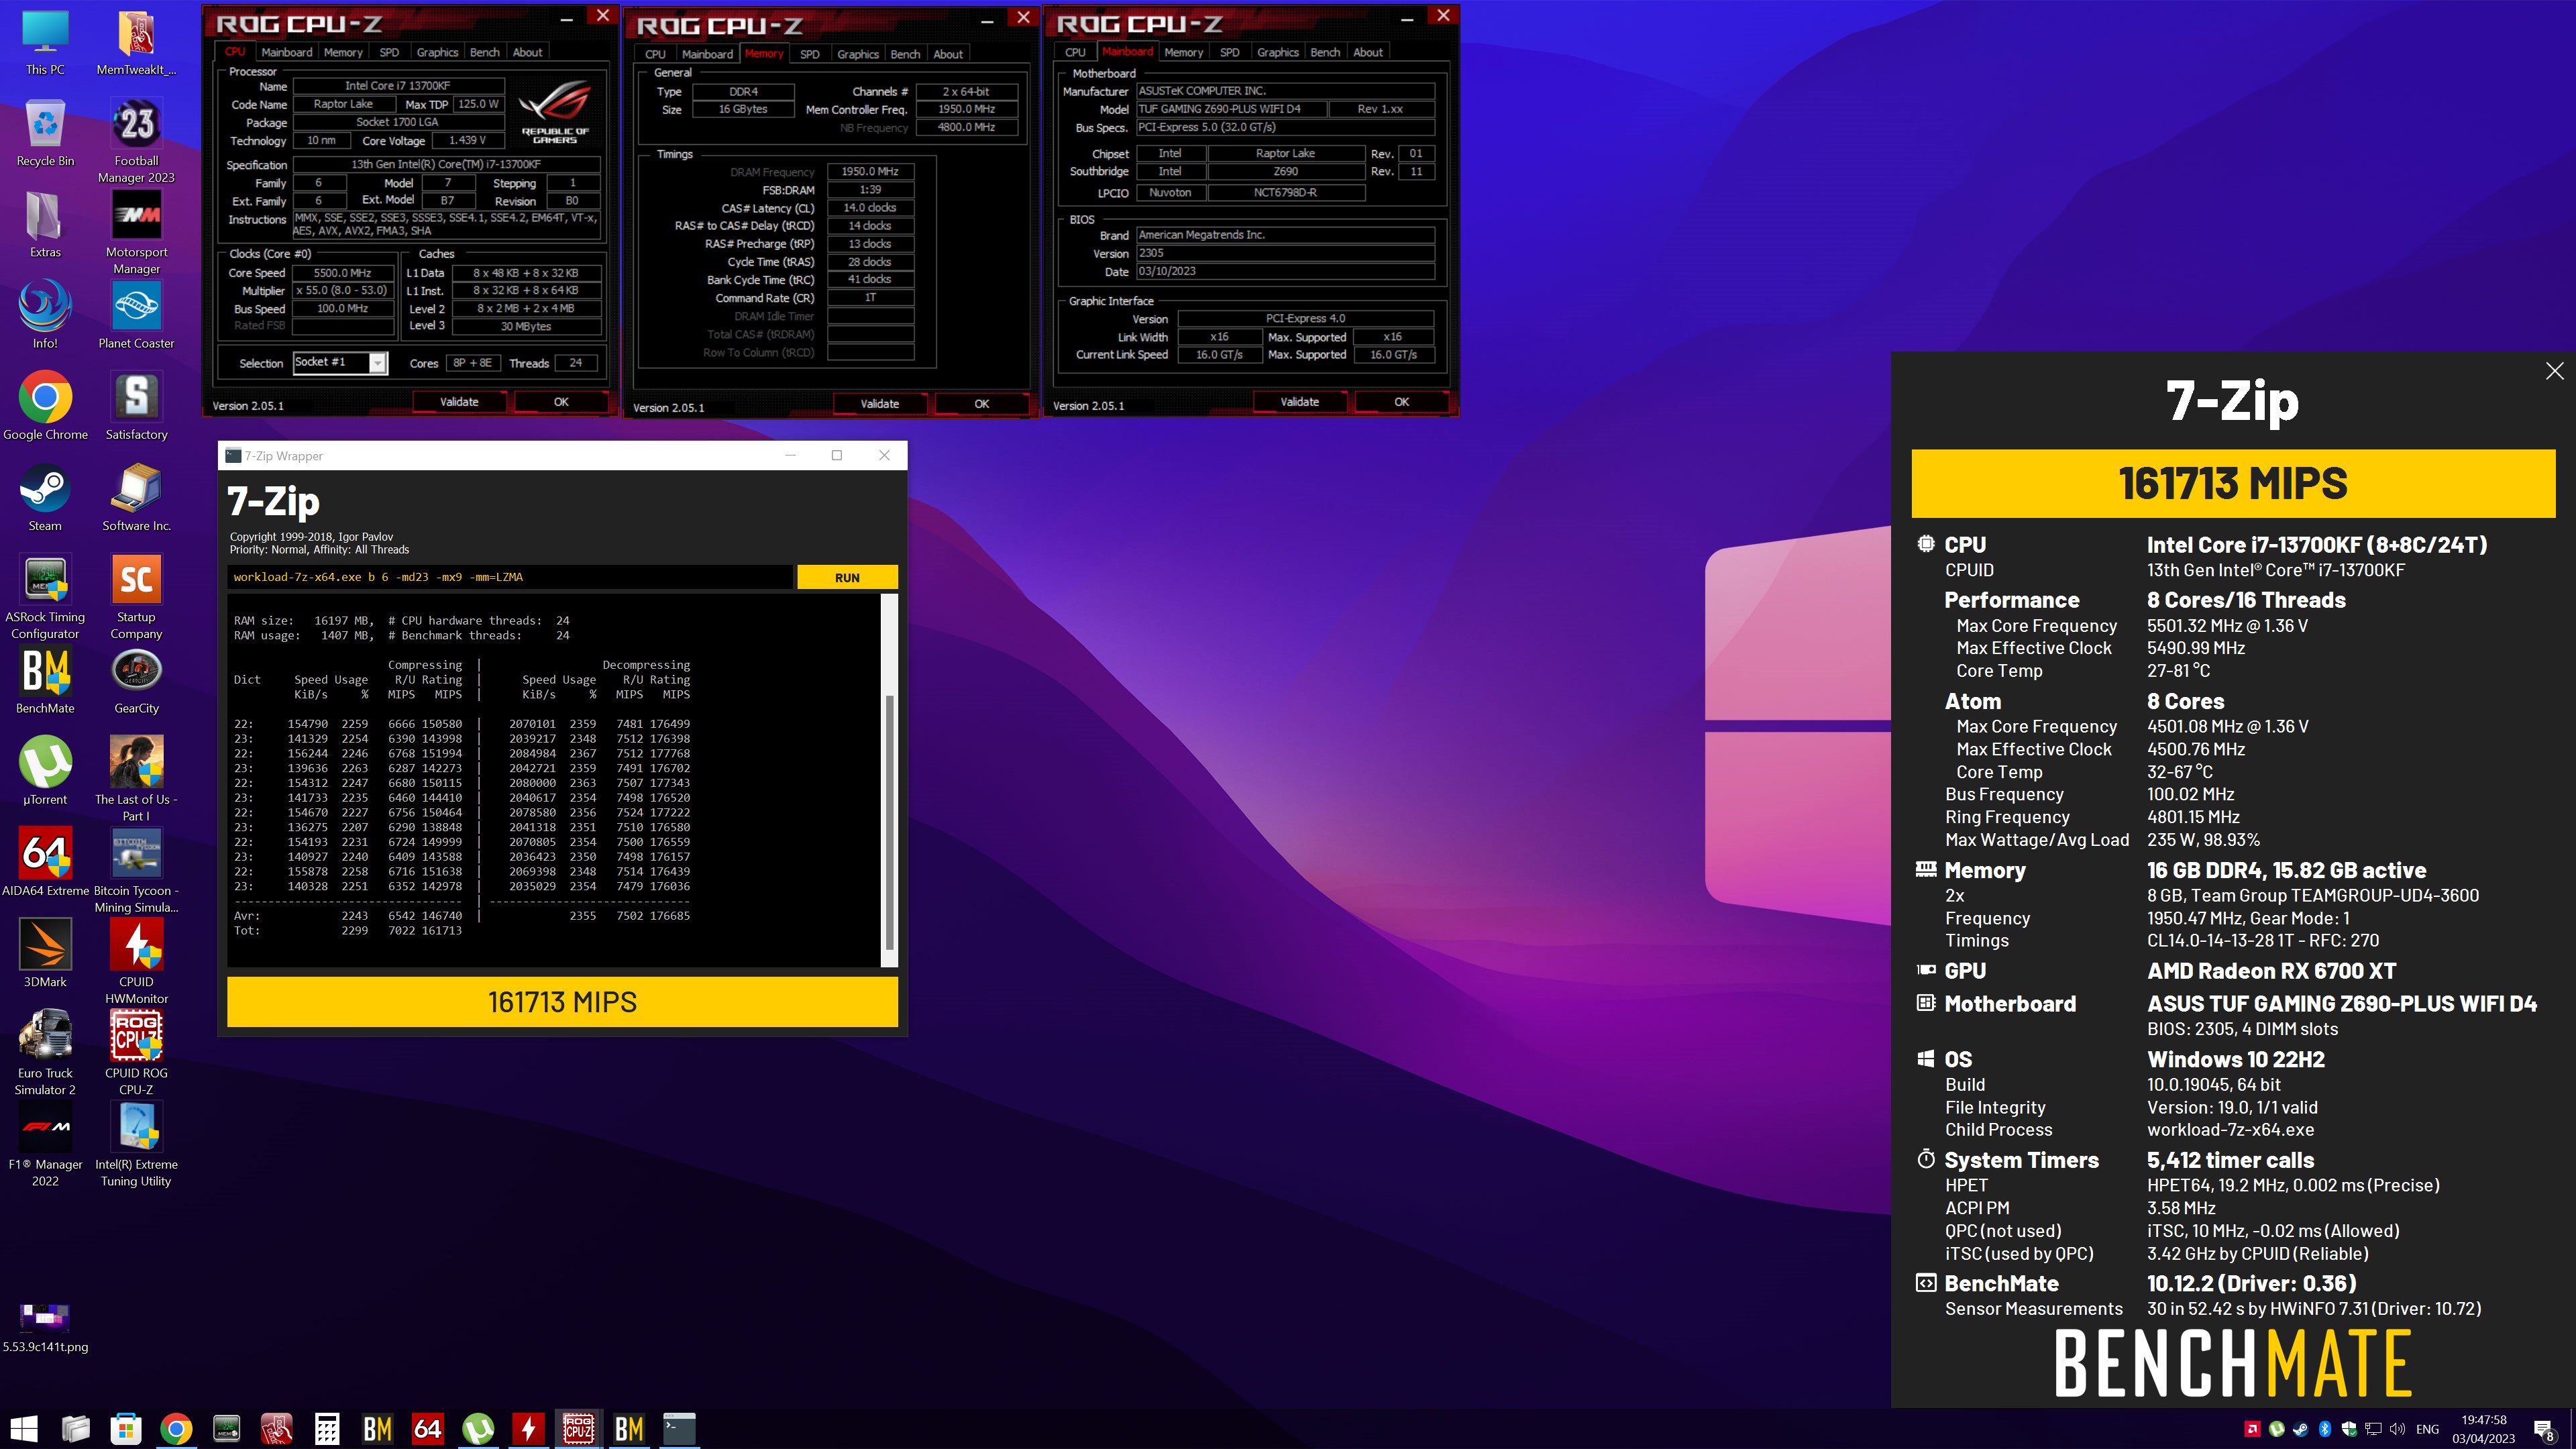Open the BenchMate desktop shortcut

point(45,681)
